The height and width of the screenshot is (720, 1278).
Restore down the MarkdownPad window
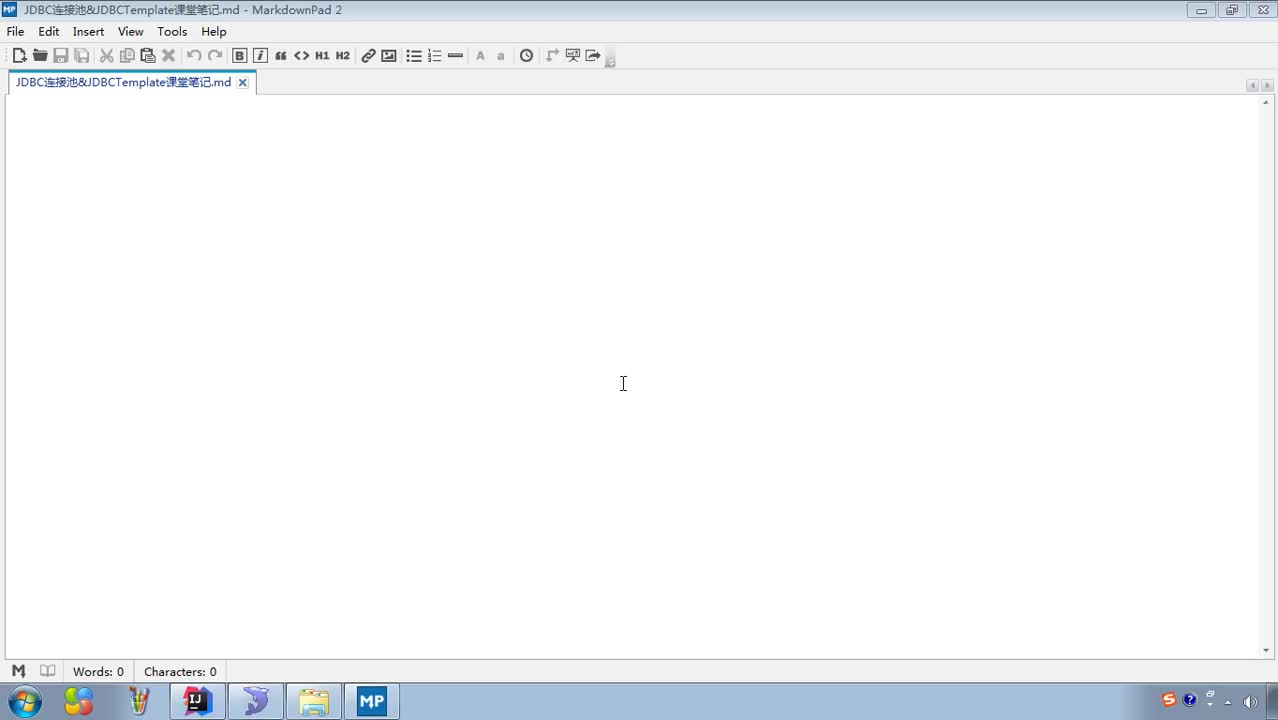tap(1231, 10)
